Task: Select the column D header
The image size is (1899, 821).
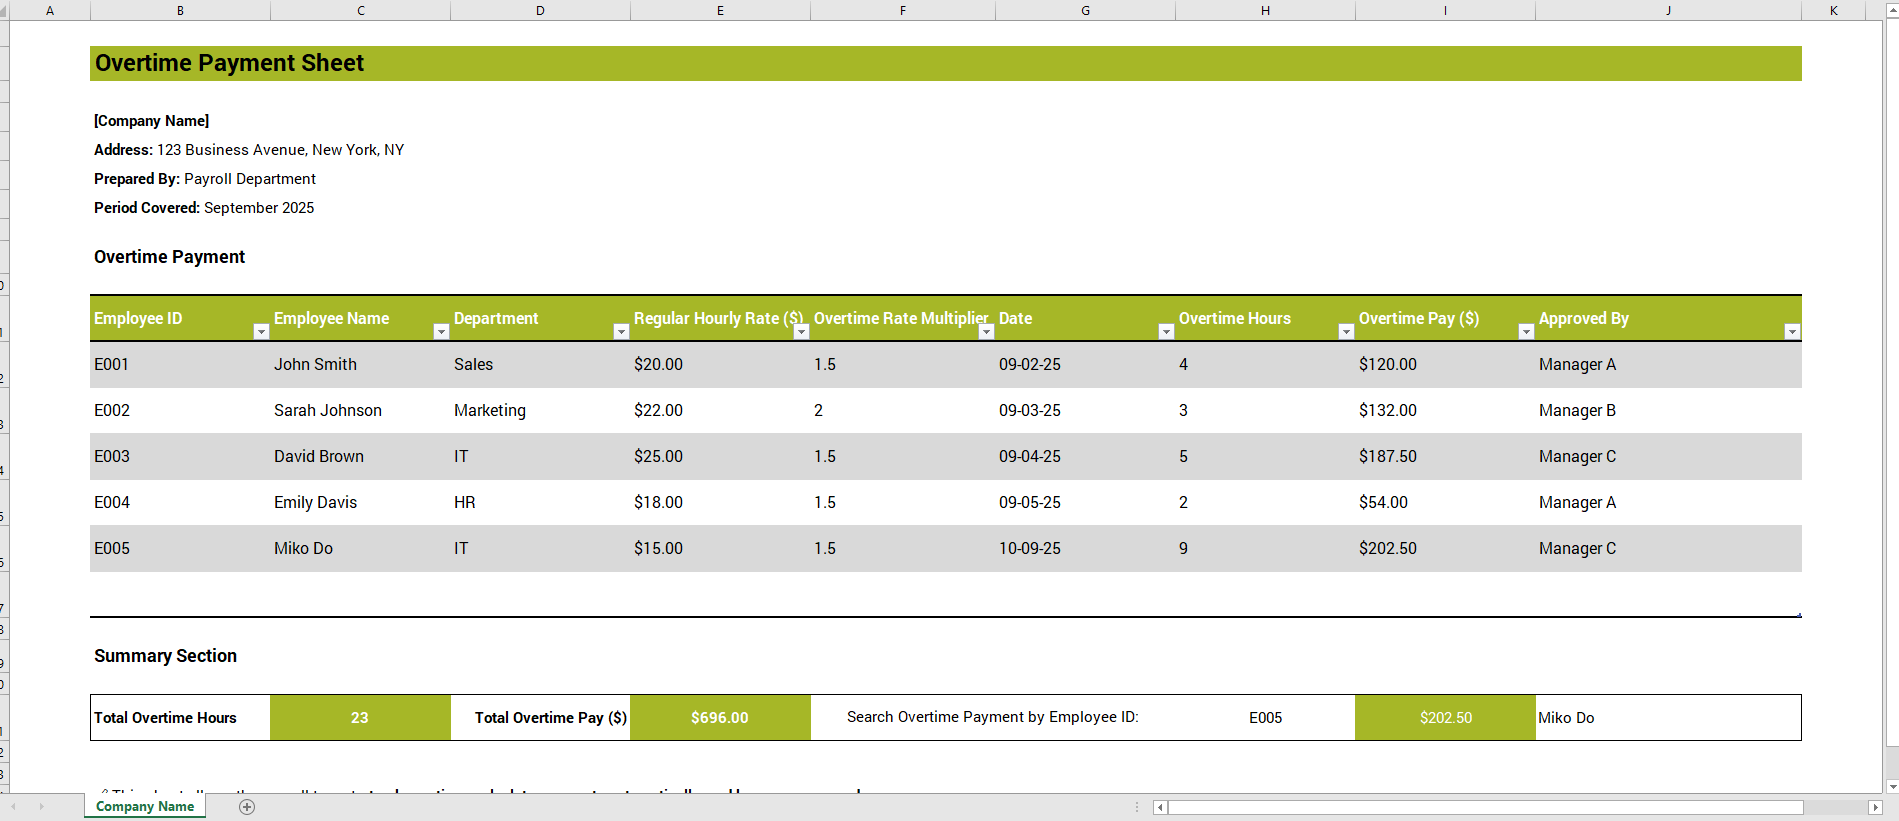Action: click(x=540, y=10)
